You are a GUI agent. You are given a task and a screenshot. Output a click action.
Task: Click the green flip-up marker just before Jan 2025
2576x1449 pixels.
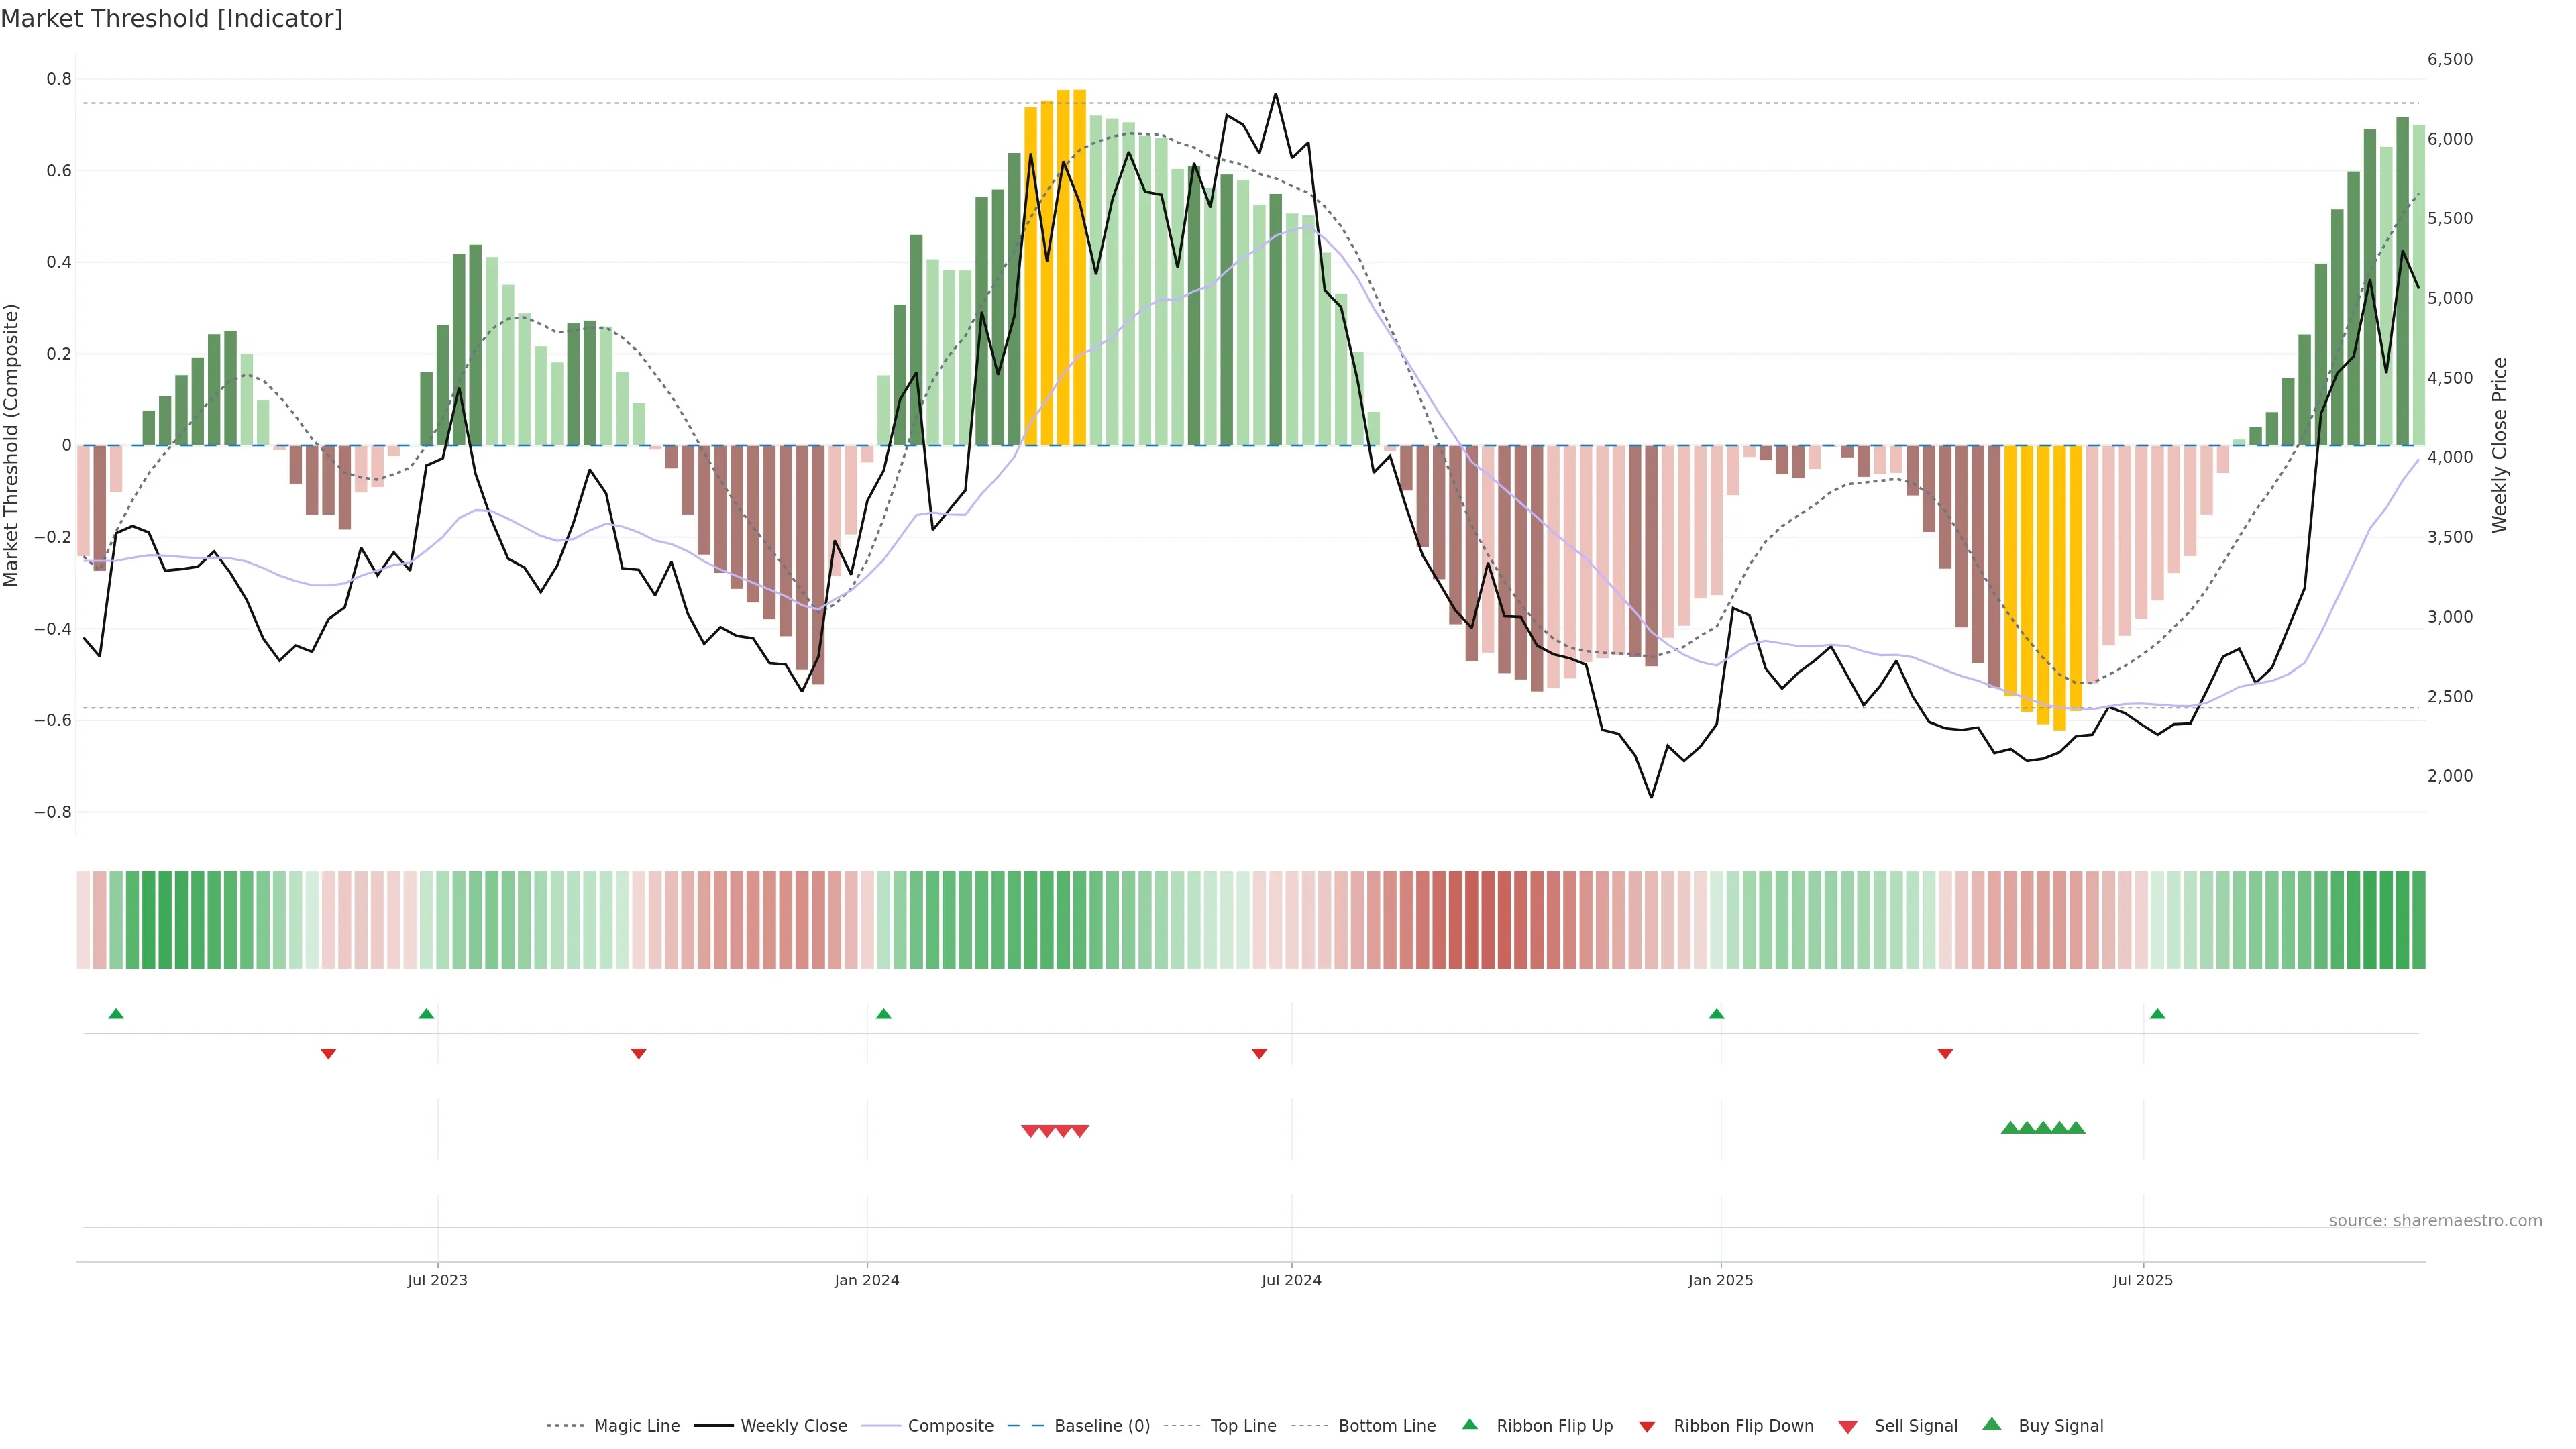pyautogui.click(x=1716, y=1014)
